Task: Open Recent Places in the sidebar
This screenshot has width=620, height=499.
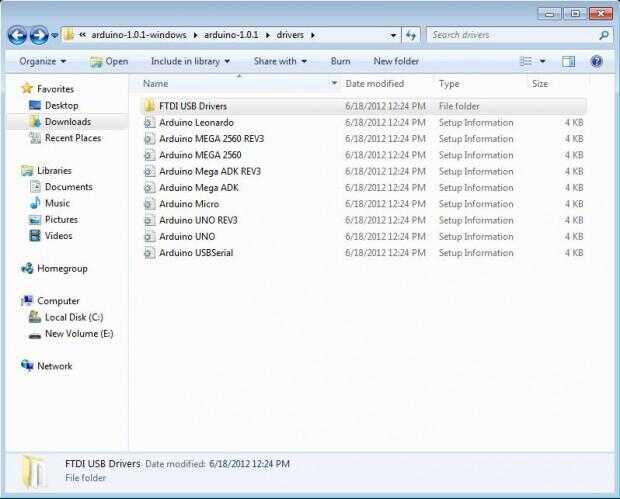Action: [73, 138]
